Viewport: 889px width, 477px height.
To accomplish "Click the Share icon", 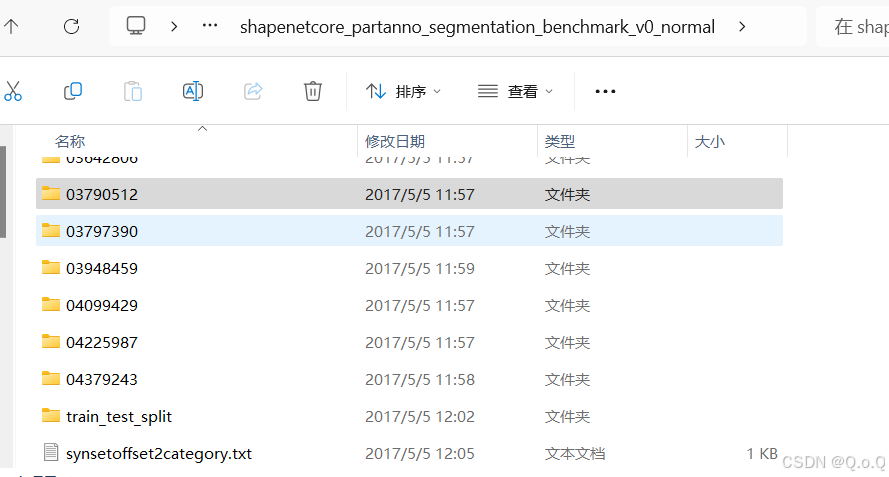I will coord(253,91).
